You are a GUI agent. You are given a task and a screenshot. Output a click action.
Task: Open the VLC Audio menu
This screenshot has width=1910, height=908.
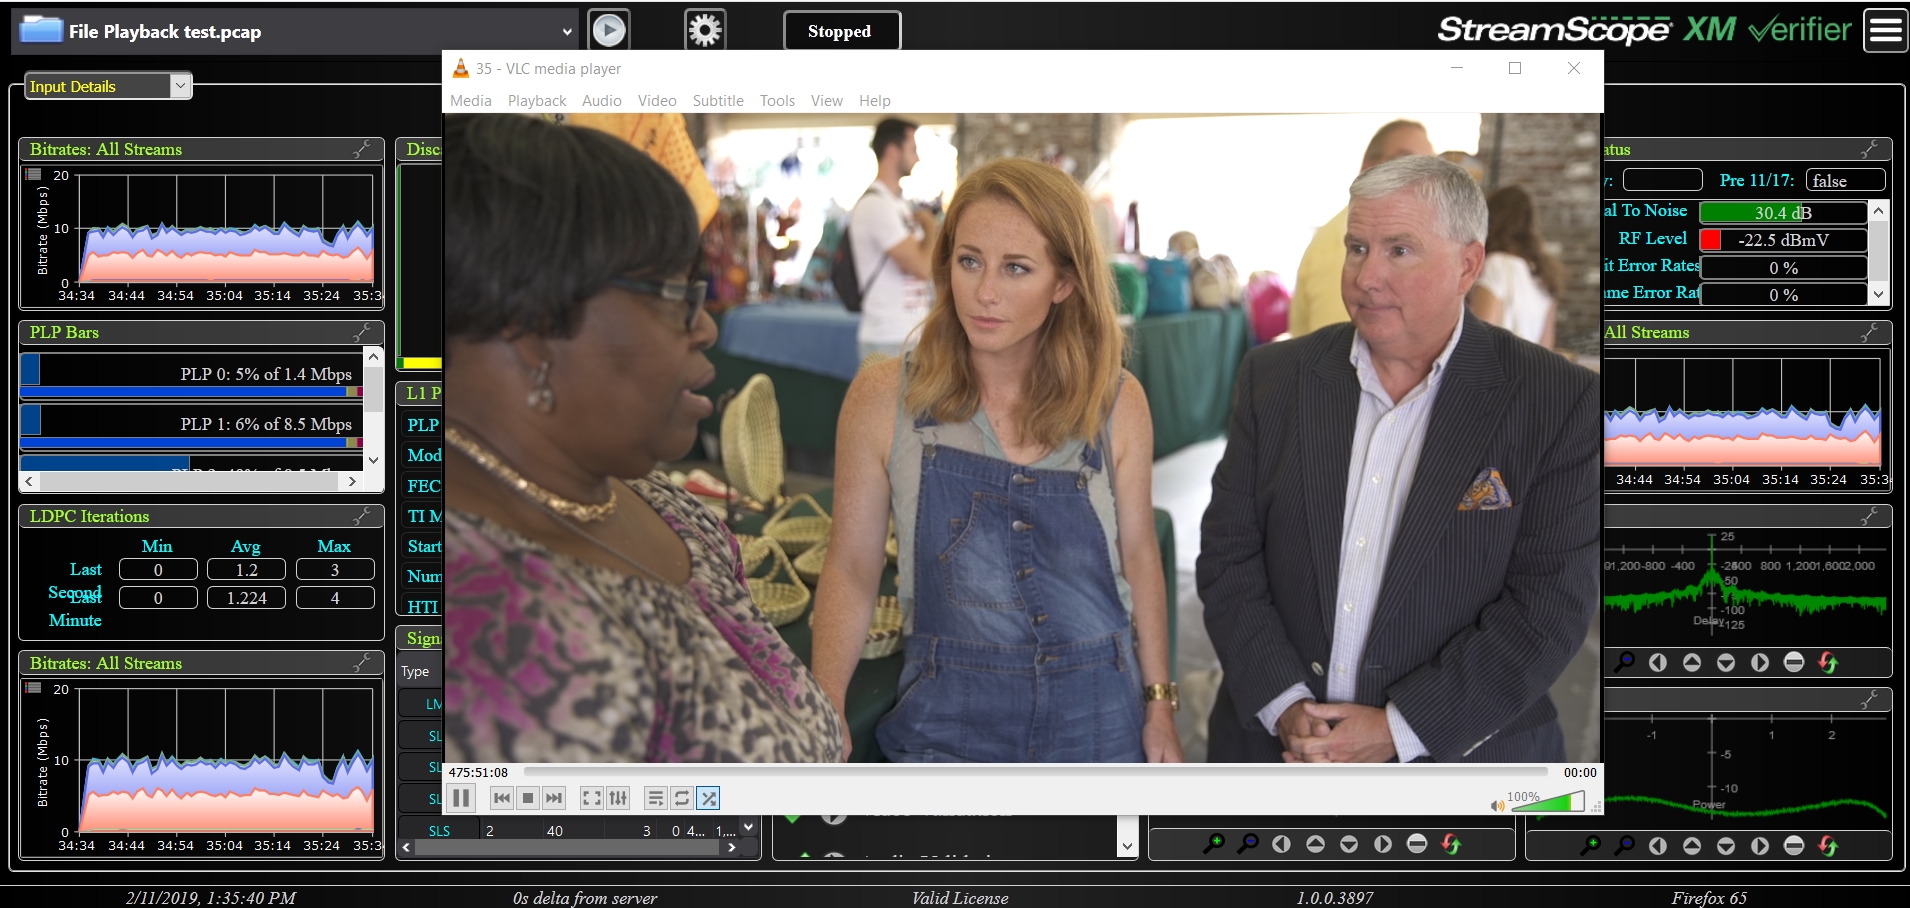tap(602, 100)
